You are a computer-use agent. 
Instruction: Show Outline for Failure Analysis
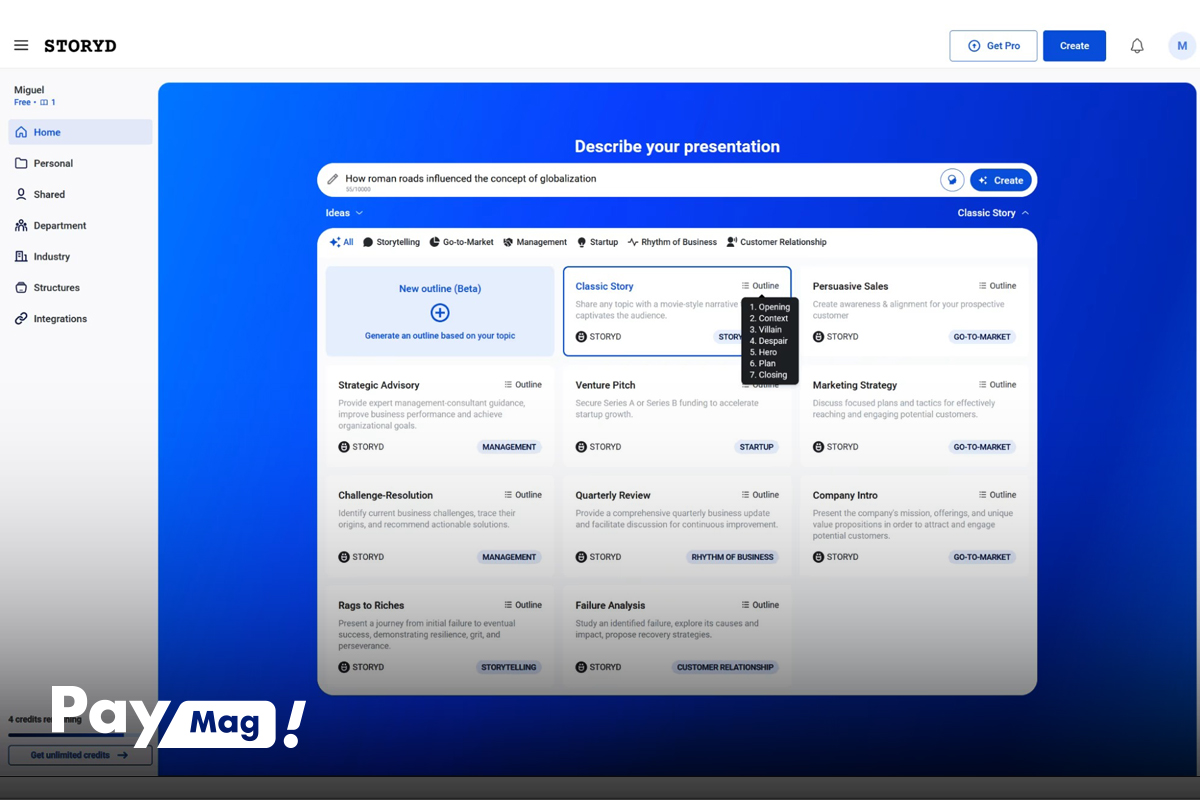(x=760, y=605)
